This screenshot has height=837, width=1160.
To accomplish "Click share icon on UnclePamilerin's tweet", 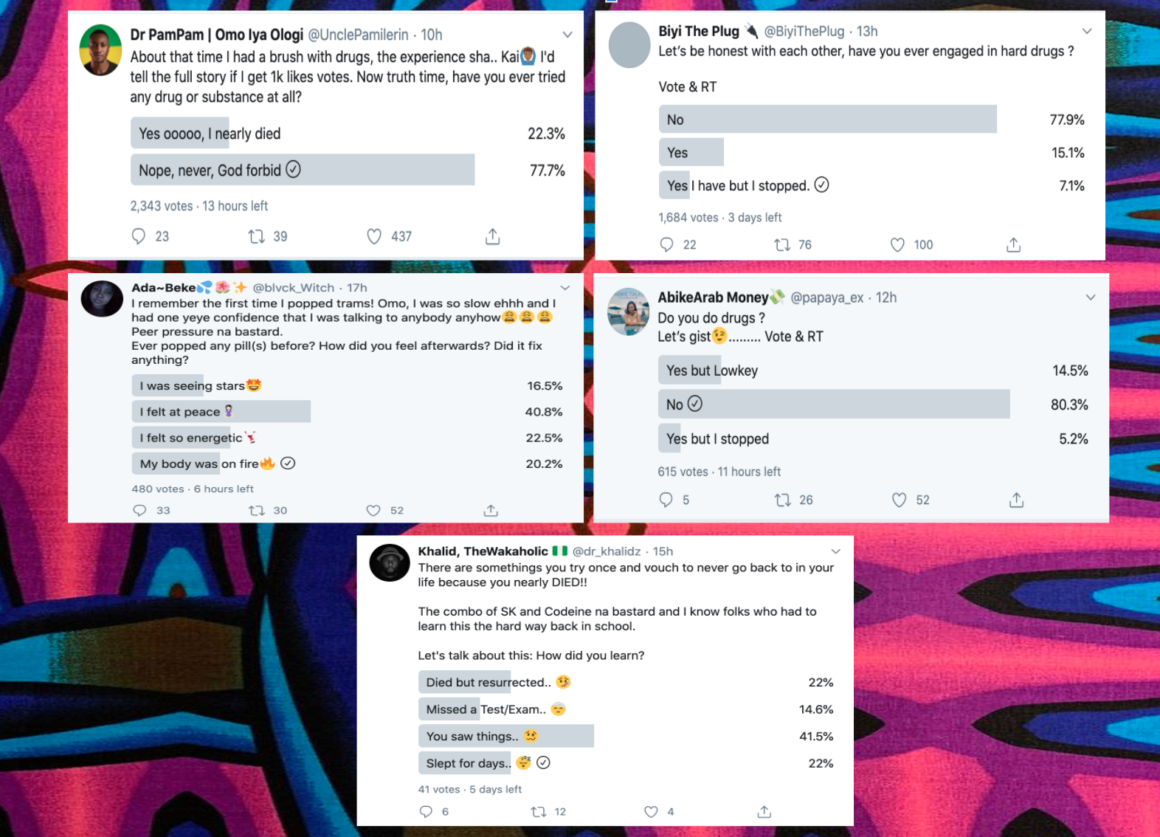I will (492, 236).
